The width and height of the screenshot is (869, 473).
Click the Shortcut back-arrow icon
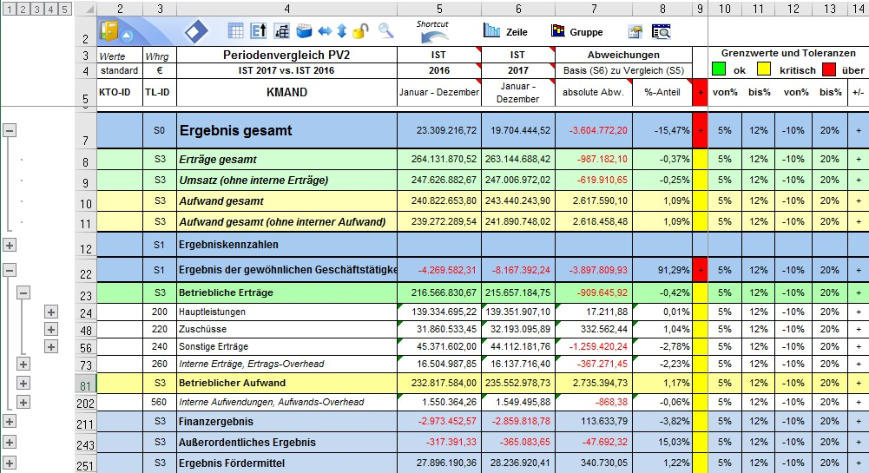433,37
